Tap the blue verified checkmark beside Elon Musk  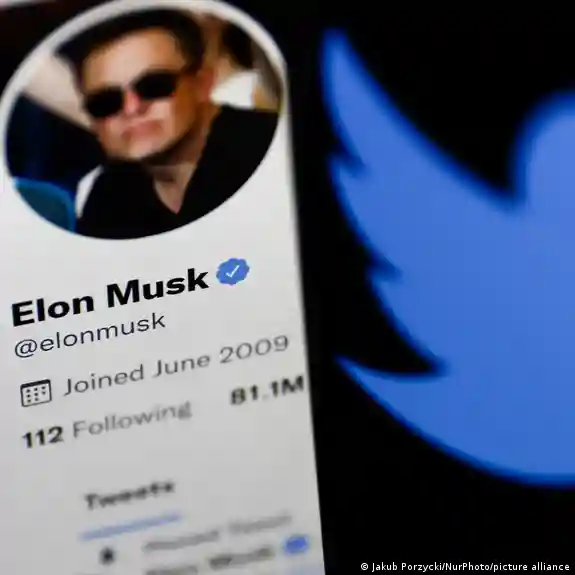232,271
